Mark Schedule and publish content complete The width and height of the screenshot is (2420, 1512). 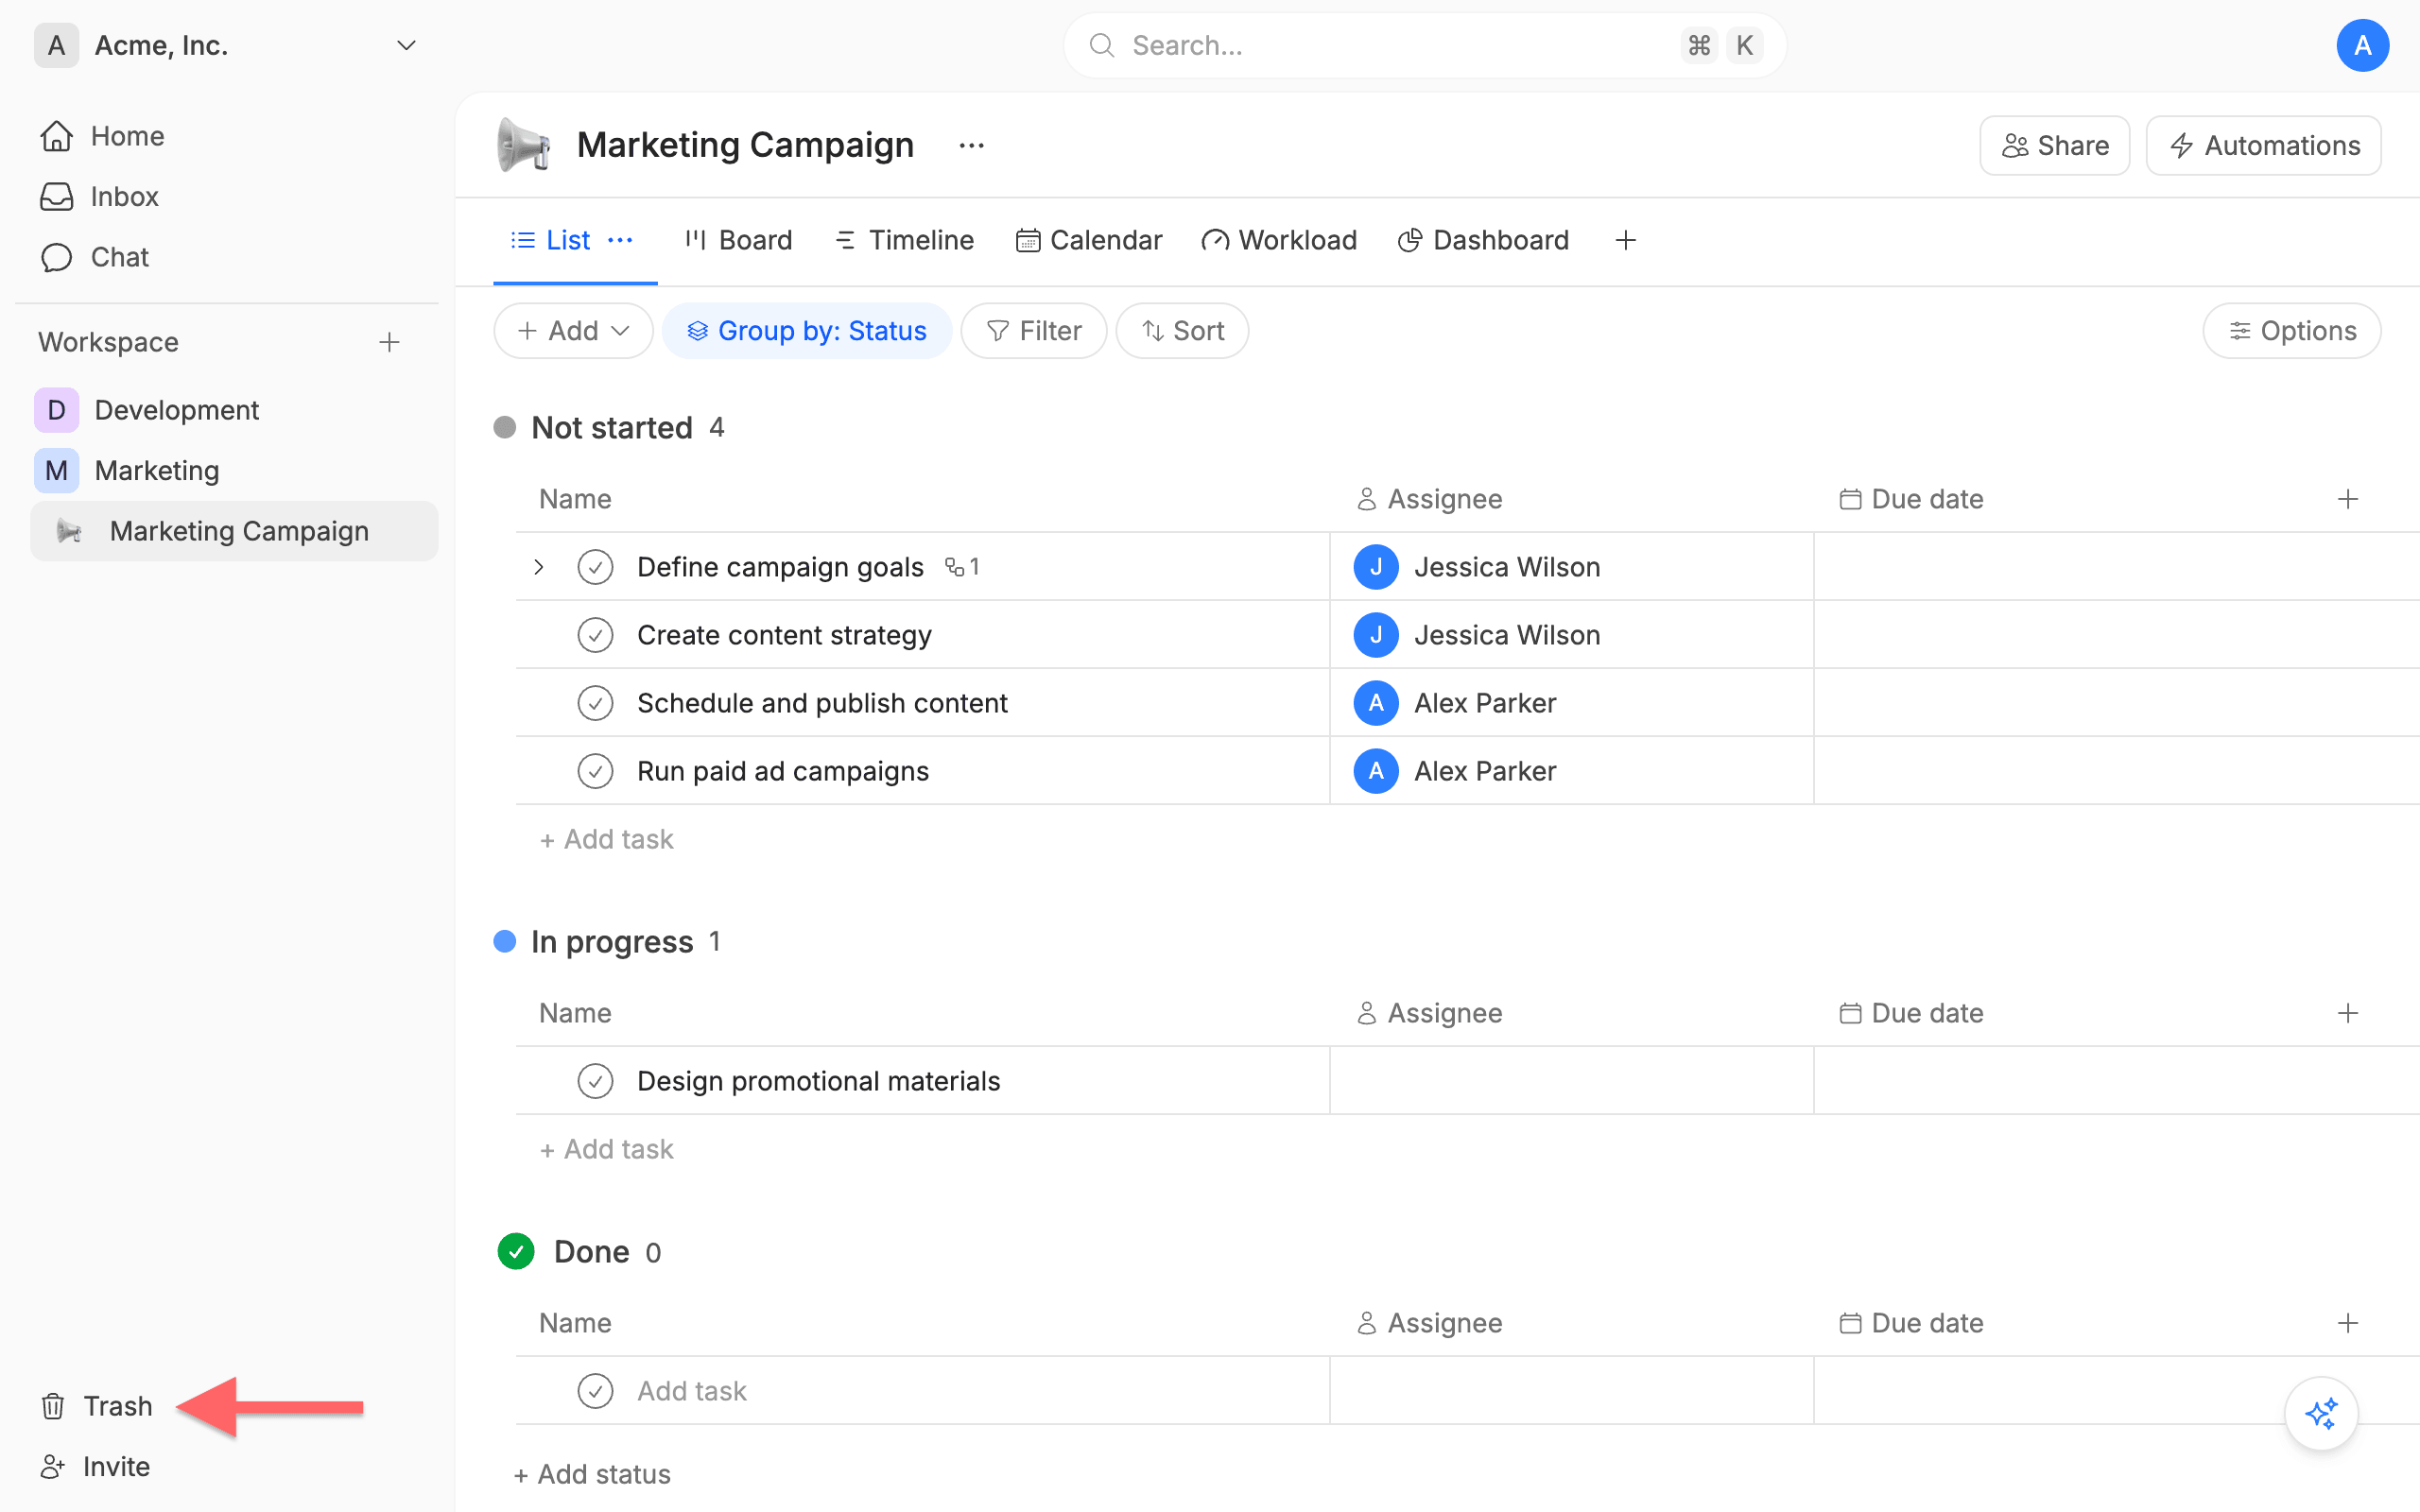595,703
